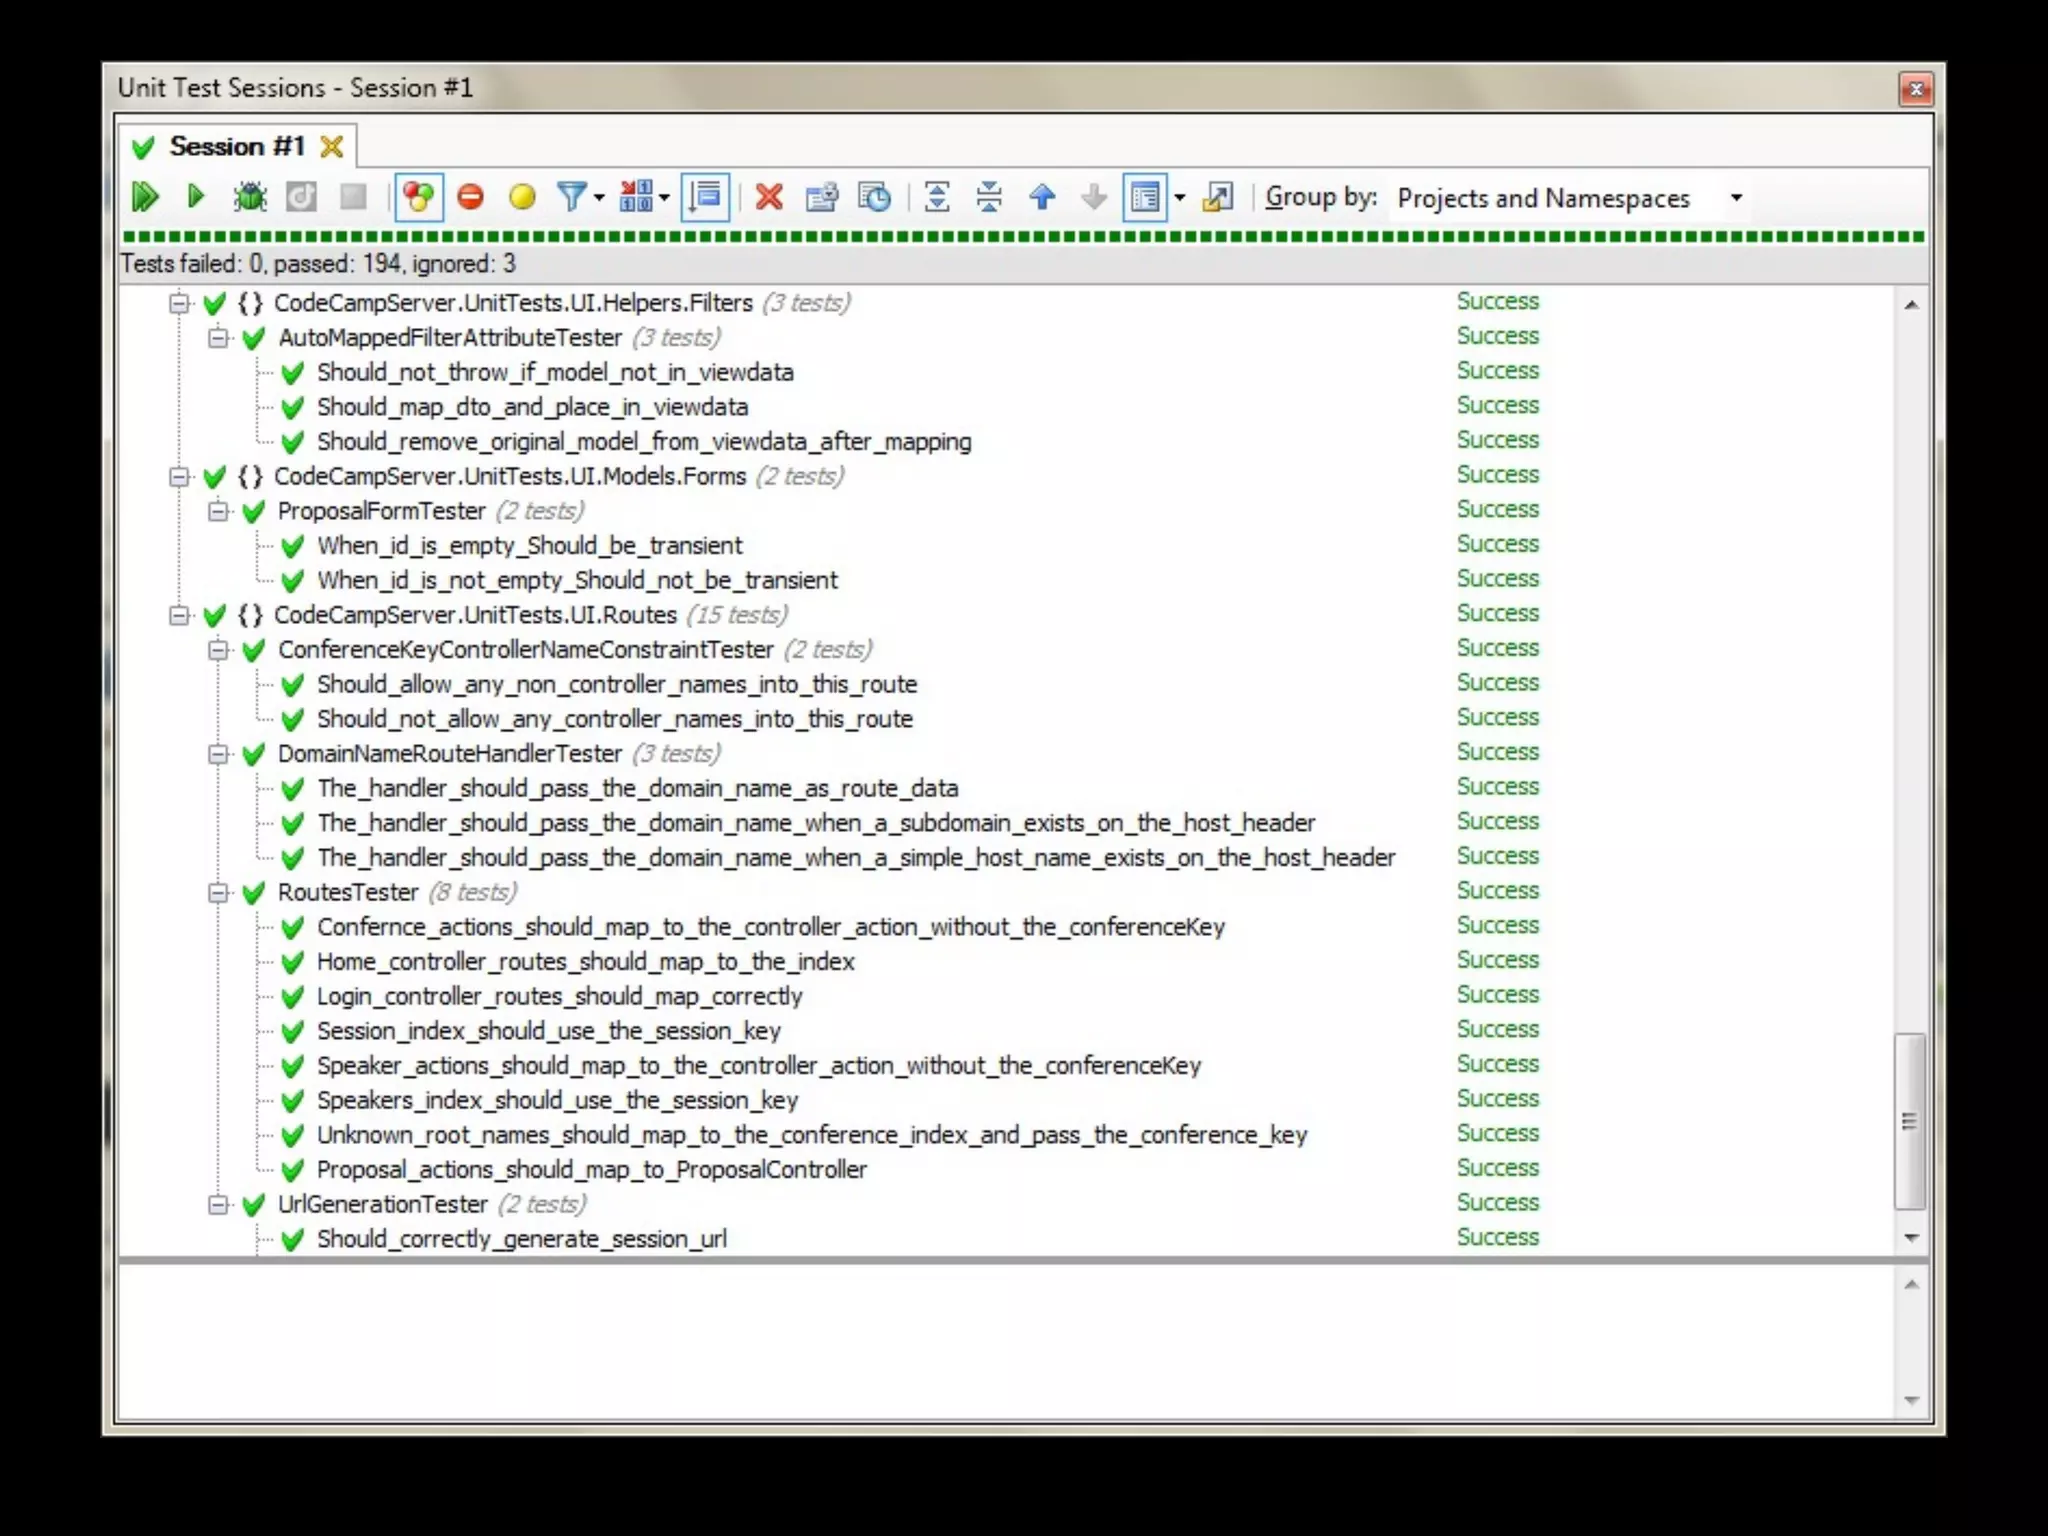Click the Expand All icon in the toolbar
The height and width of the screenshot is (1536, 2048).
point(936,197)
